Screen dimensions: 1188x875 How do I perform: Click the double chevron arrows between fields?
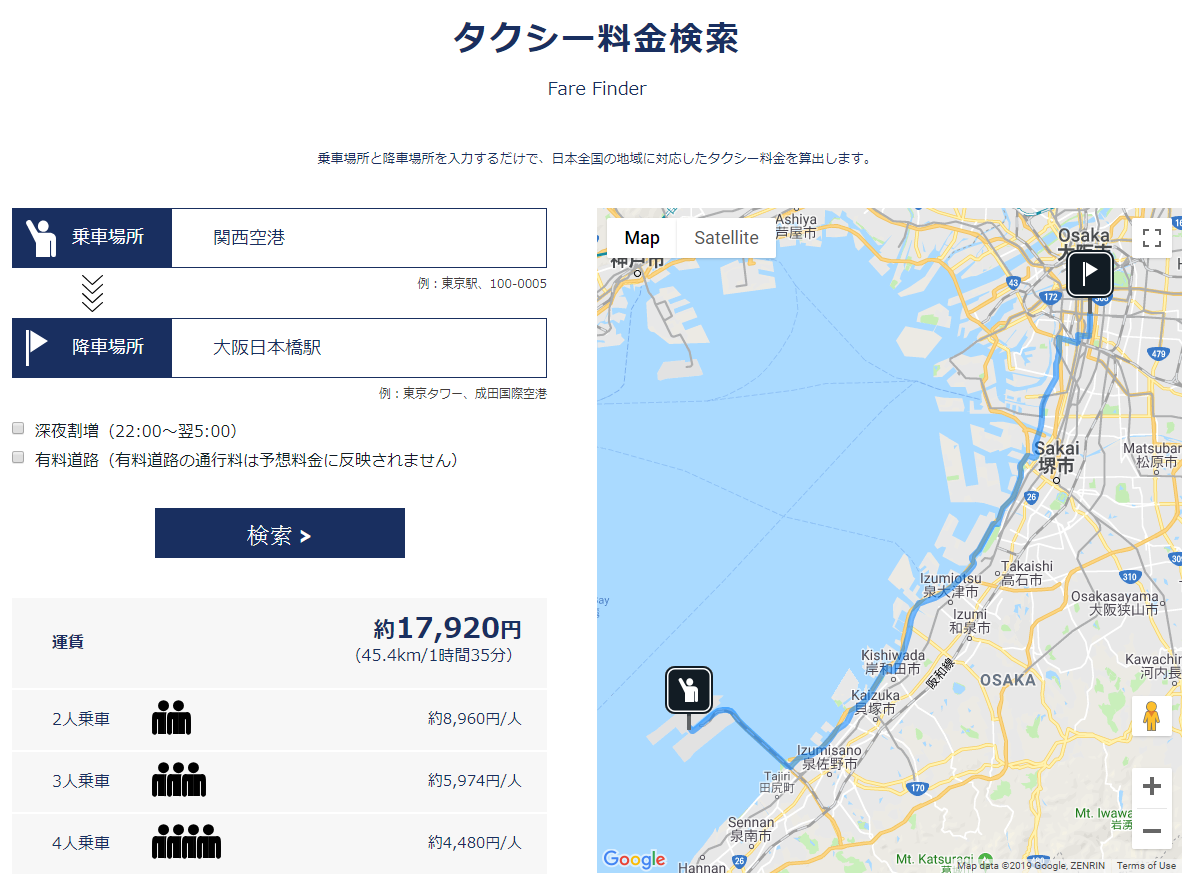pos(92,293)
